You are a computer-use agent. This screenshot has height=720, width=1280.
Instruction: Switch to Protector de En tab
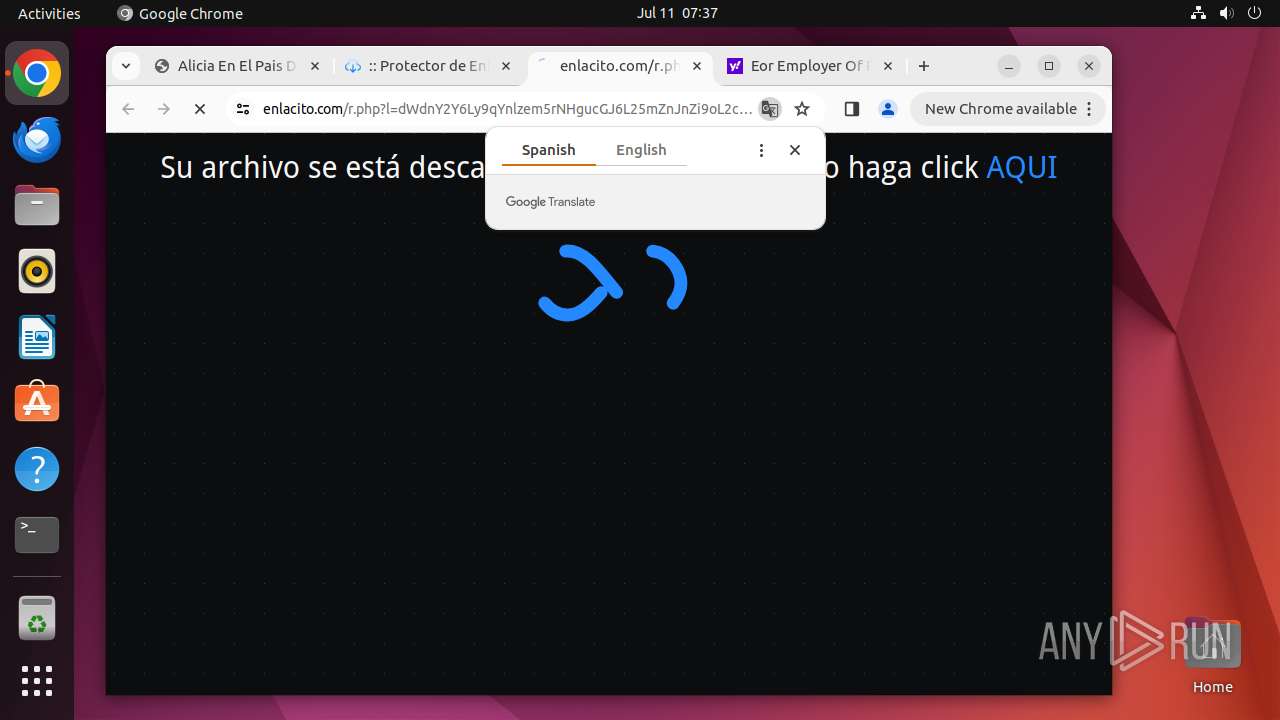click(x=427, y=66)
